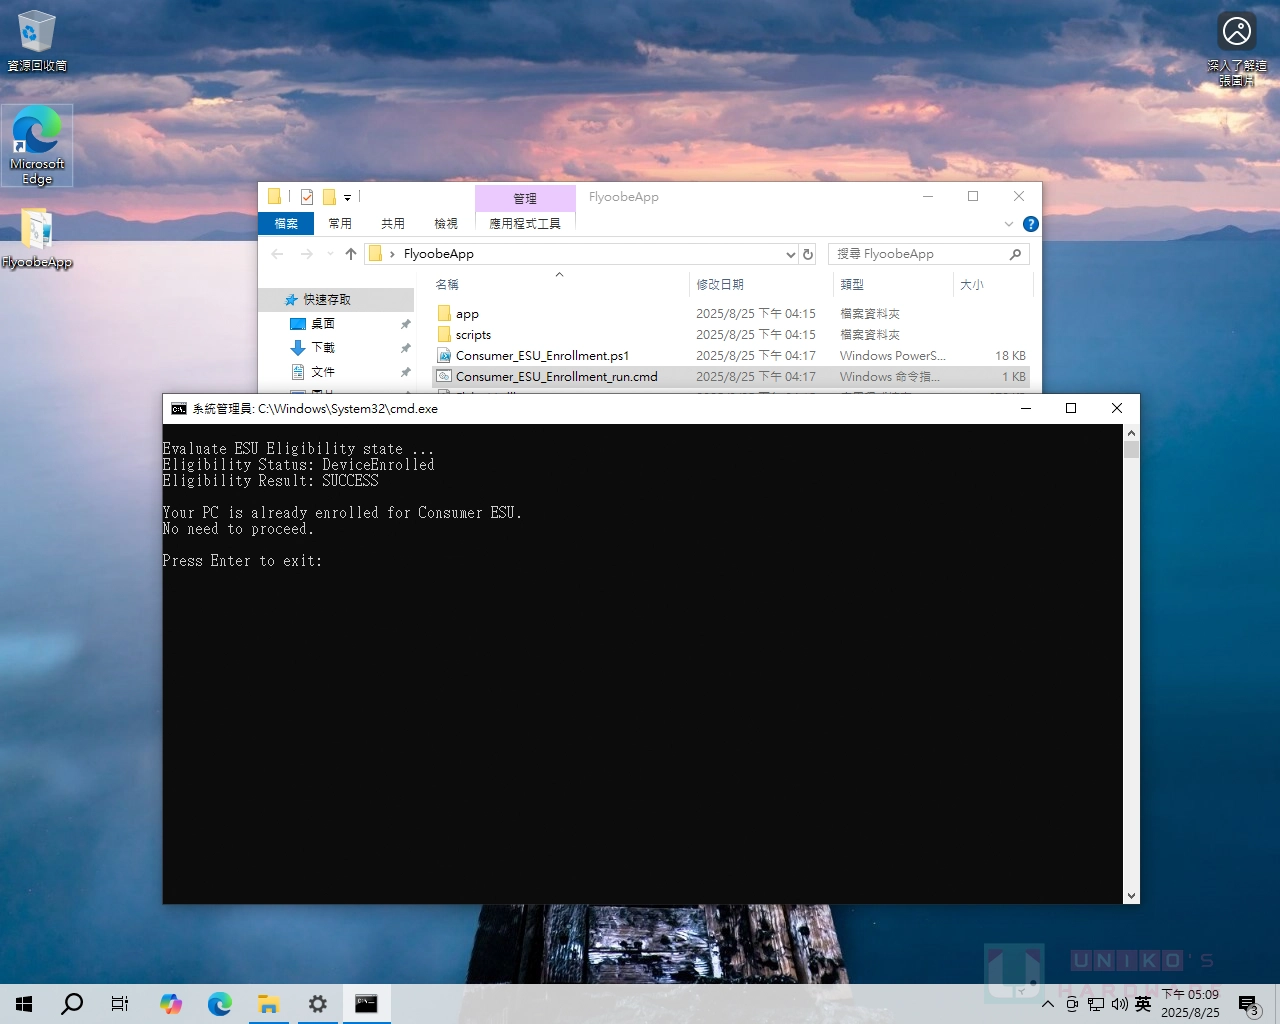Open File Explorer from the taskbar
This screenshot has width=1280, height=1024.
pyautogui.click(x=268, y=1004)
